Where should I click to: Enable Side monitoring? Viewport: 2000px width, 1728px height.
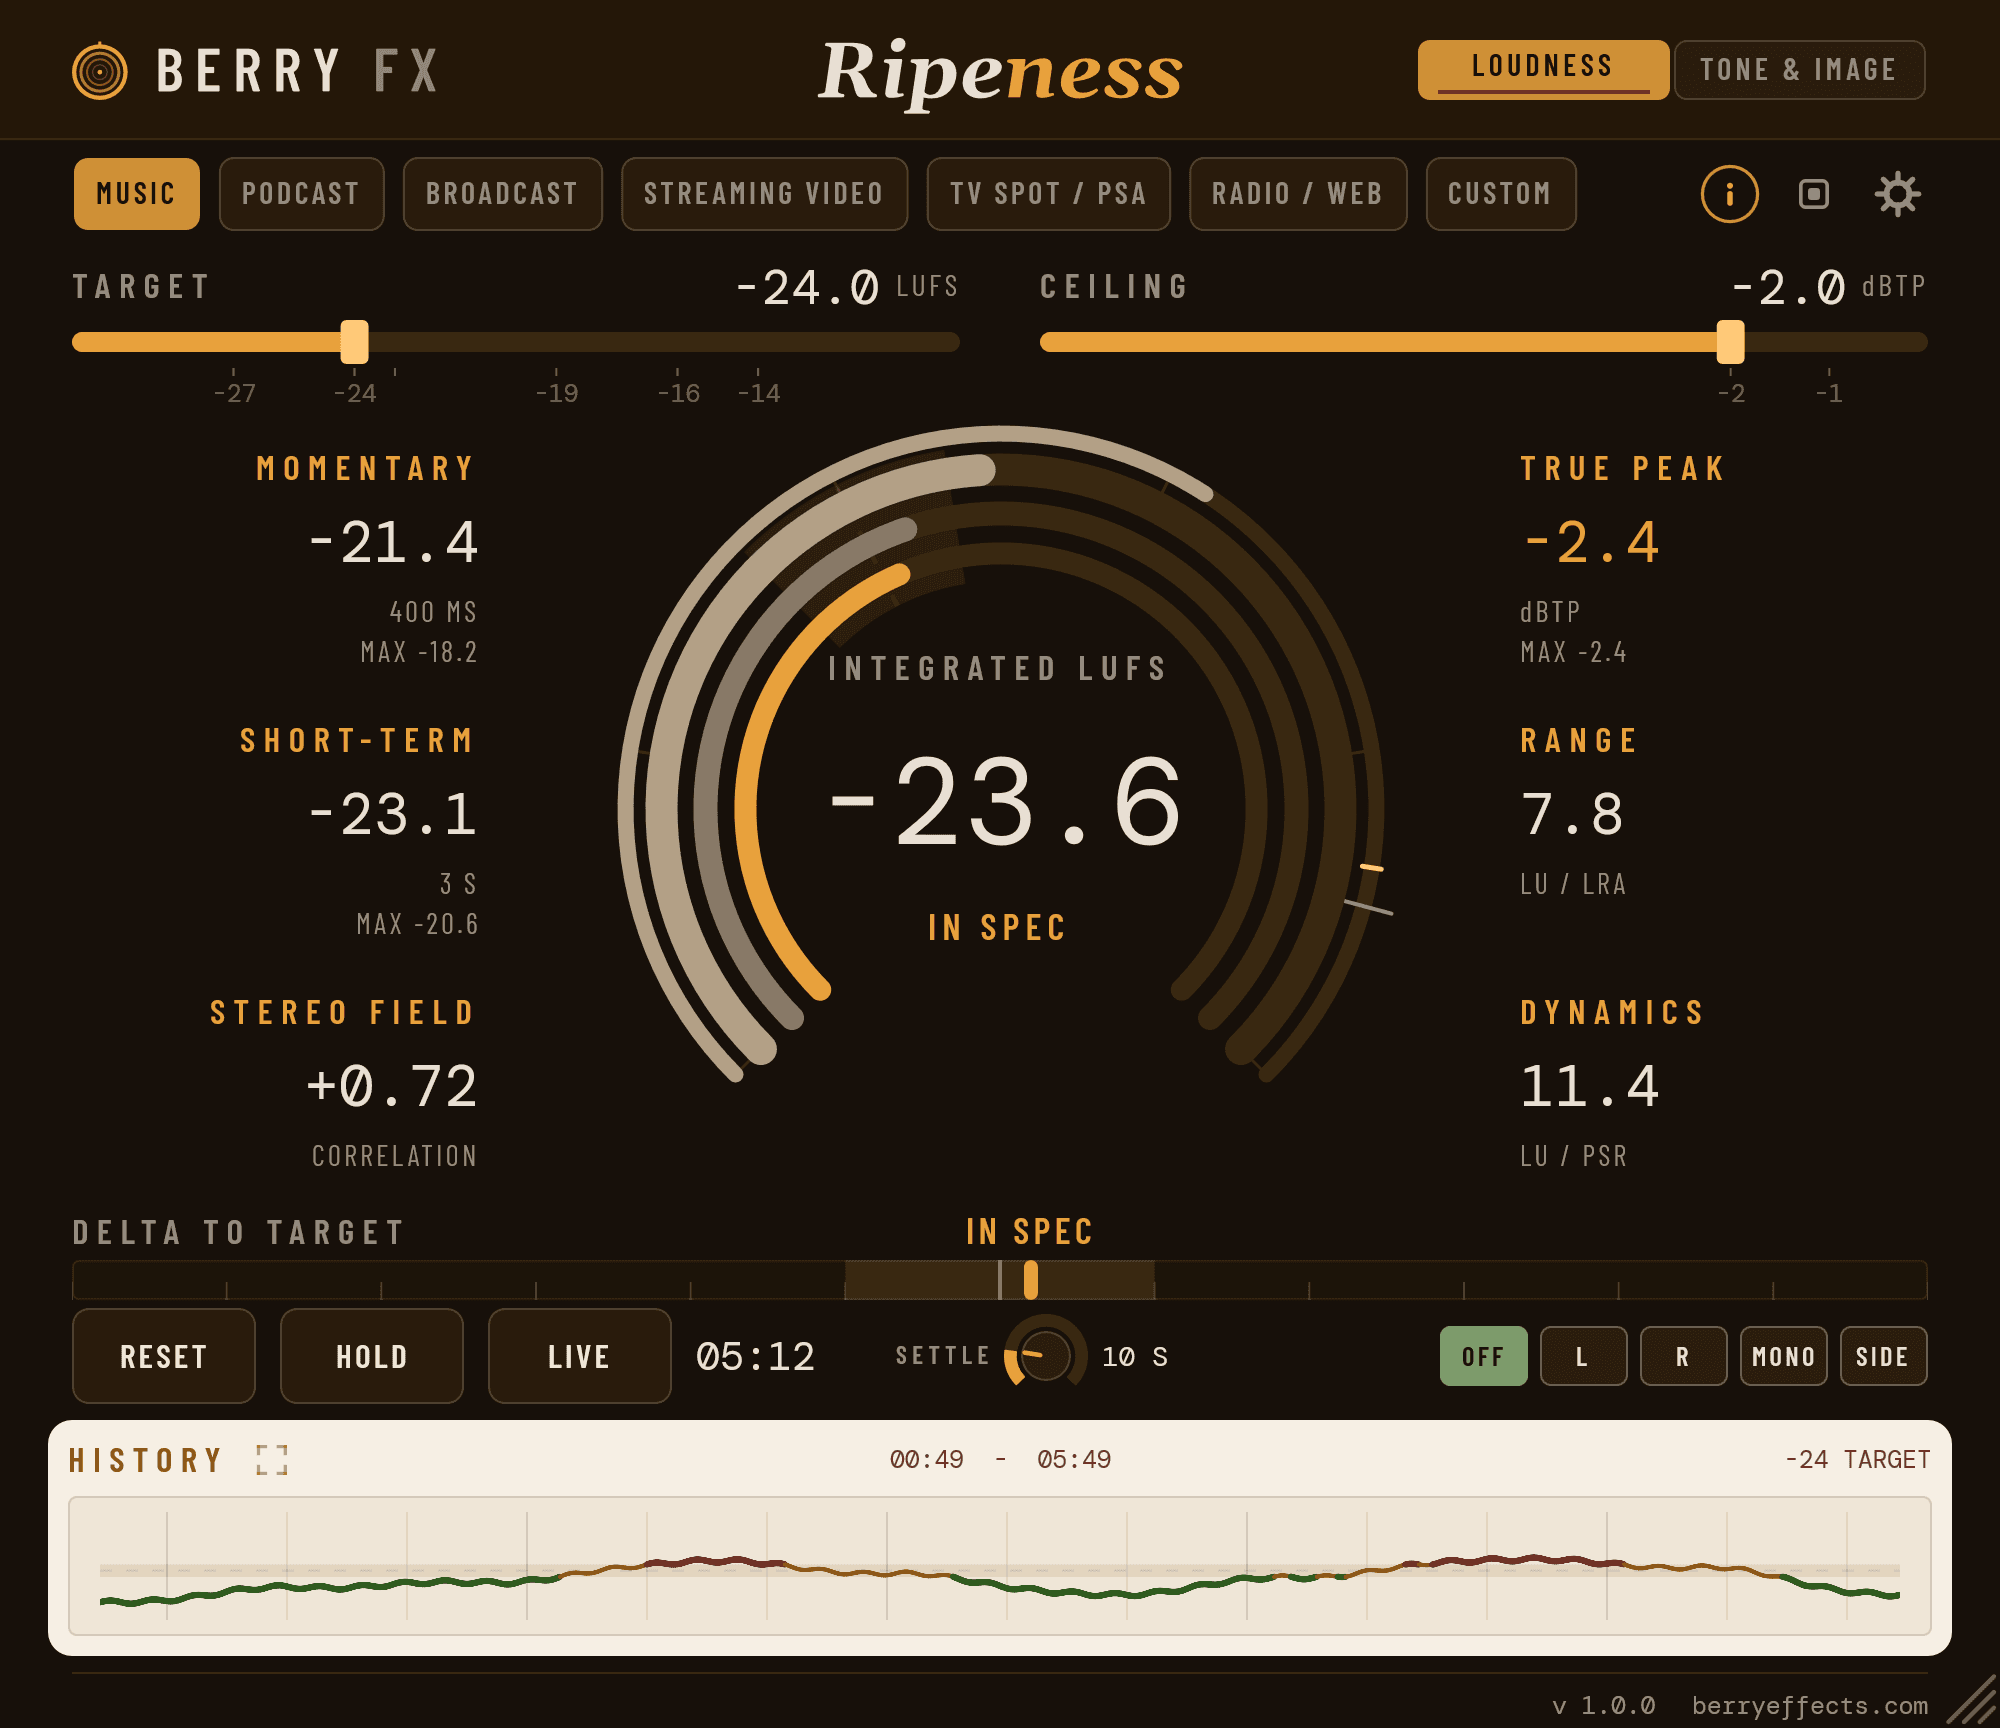[x=1883, y=1356]
